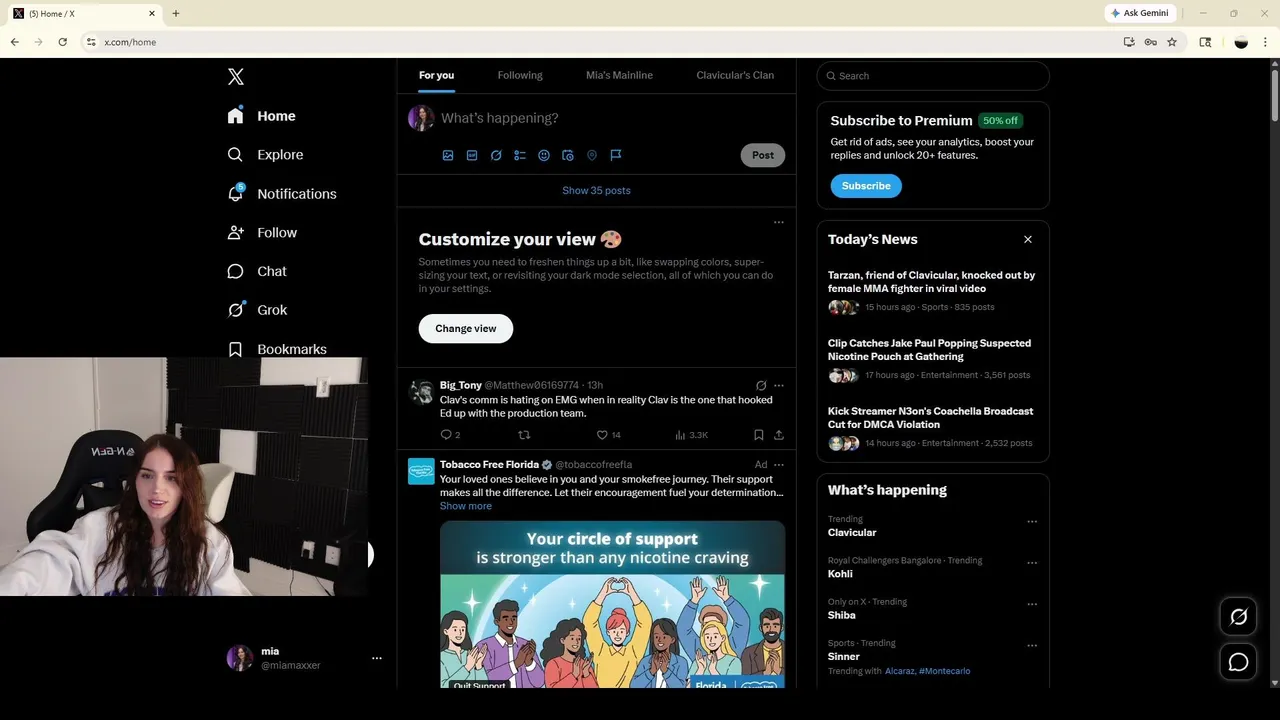Open the Alcaraz trending link
Screen dimensions: 1280x720
[x=900, y=671]
